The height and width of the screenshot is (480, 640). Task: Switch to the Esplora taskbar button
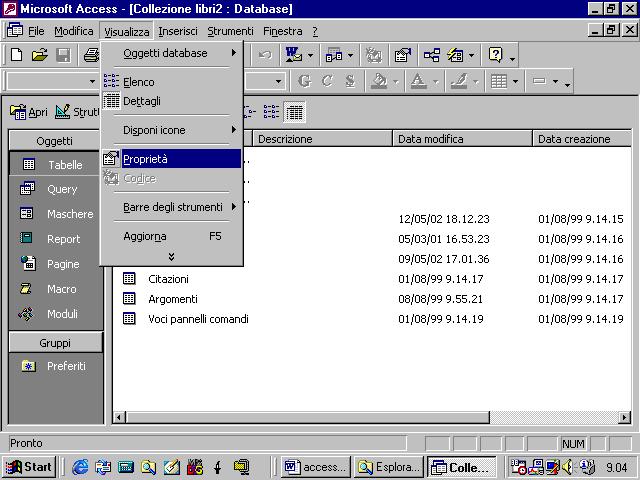pyautogui.click(x=389, y=467)
